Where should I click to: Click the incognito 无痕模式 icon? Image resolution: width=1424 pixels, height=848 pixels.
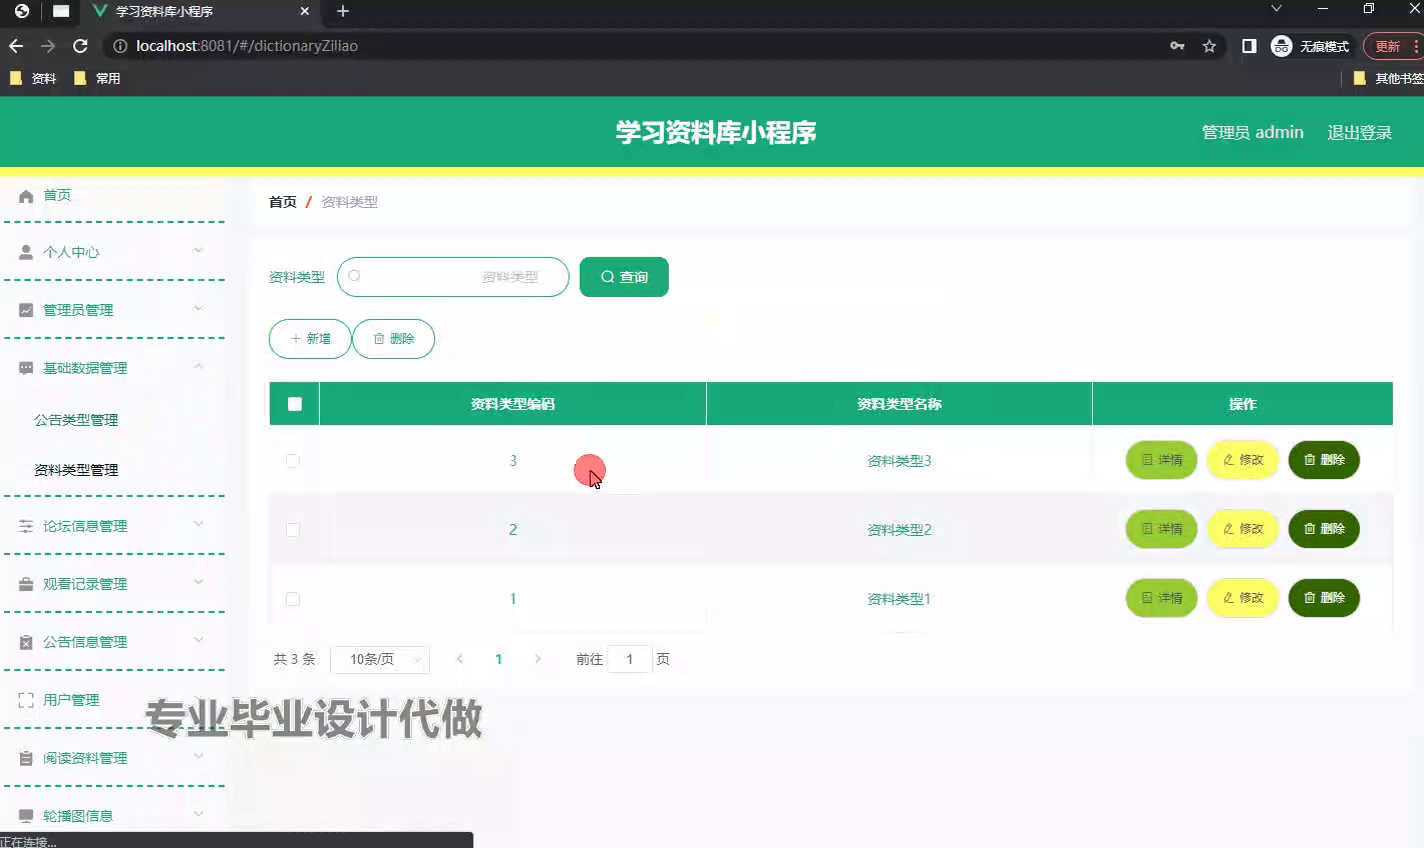click(x=1281, y=46)
